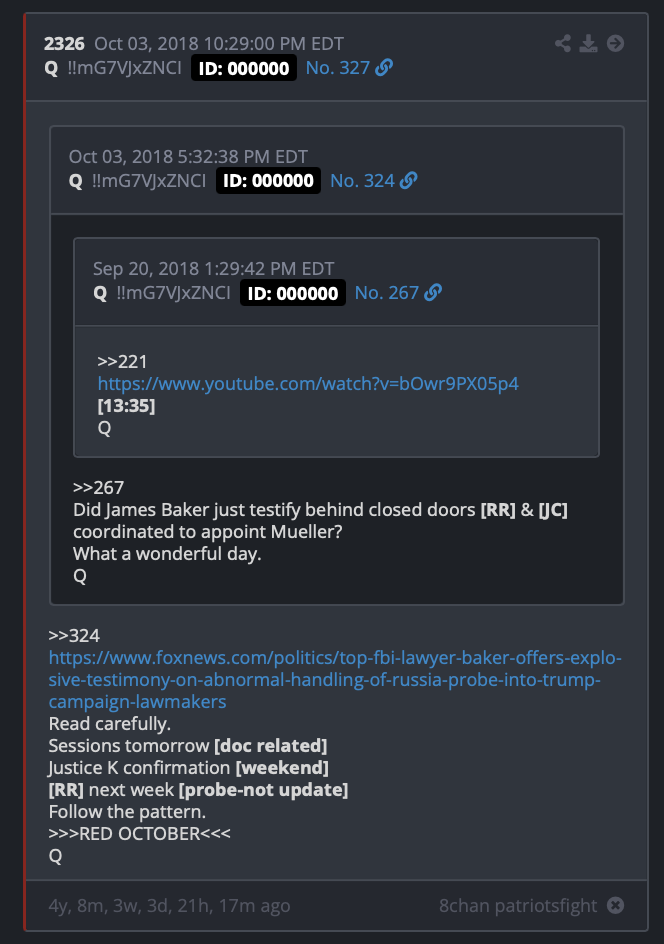Click the ID: 000000 badge on post 267

293,293
